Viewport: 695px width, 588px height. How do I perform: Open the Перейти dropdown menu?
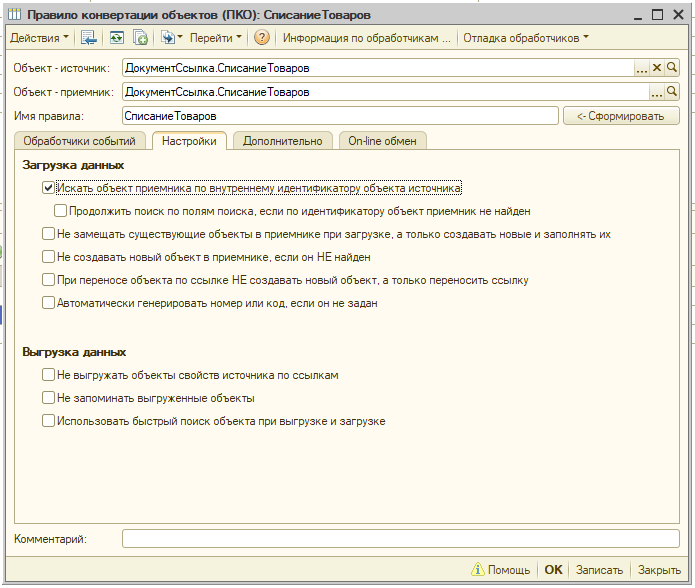click(215, 38)
